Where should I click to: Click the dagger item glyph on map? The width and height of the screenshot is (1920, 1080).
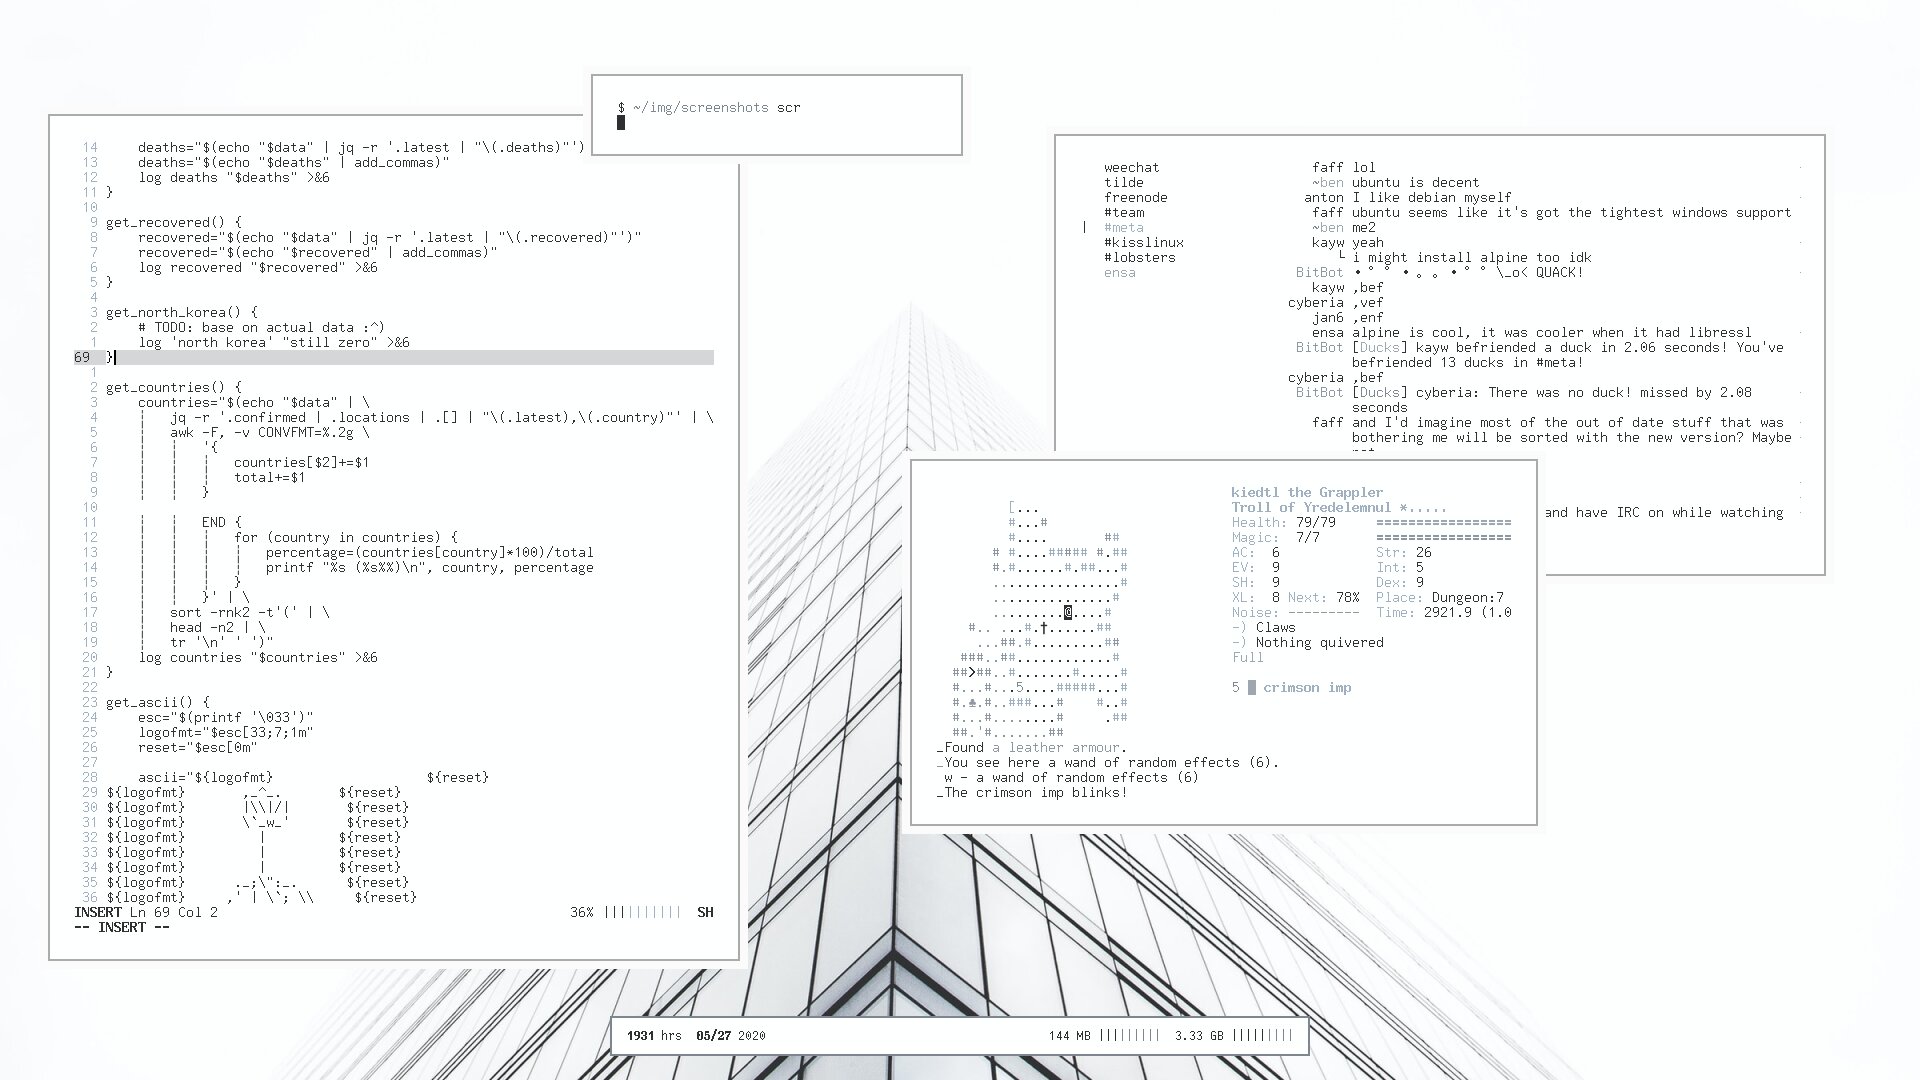click(x=1044, y=627)
